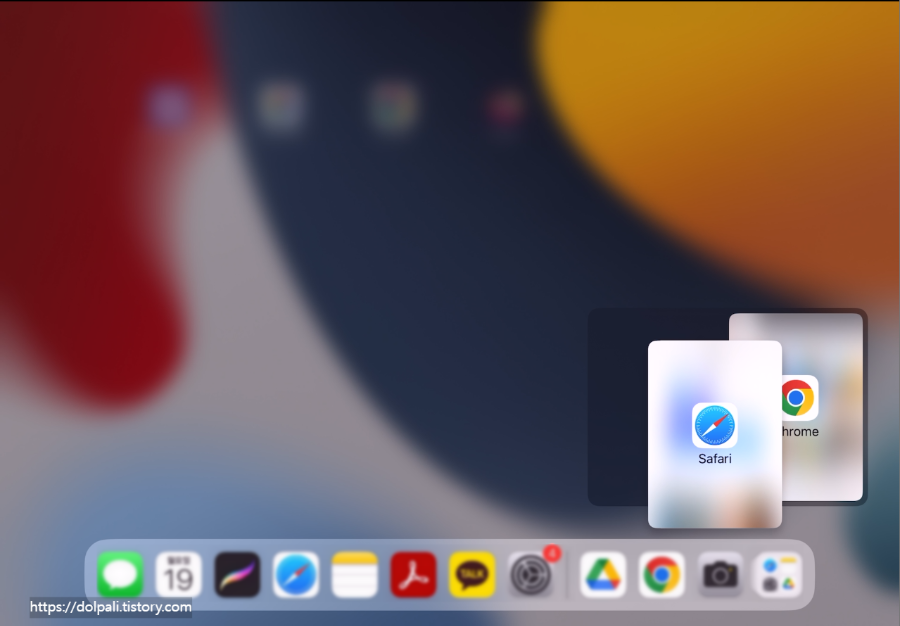The width and height of the screenshot is (900, 626).
Task: Open the Calendar app showing 19
Action: tap(179, 574)
